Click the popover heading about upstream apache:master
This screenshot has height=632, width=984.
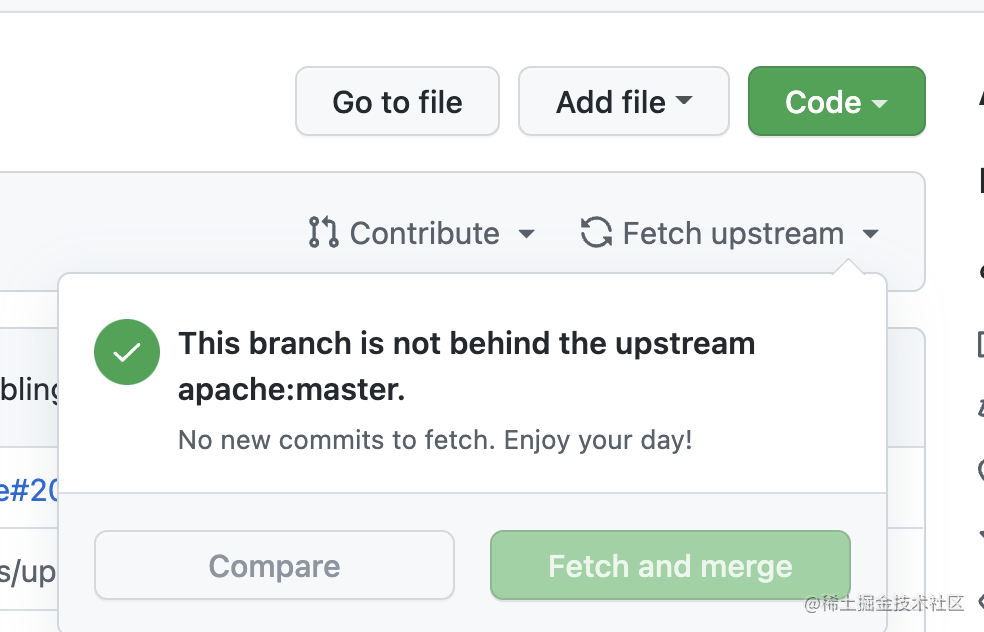click(466, 365)
